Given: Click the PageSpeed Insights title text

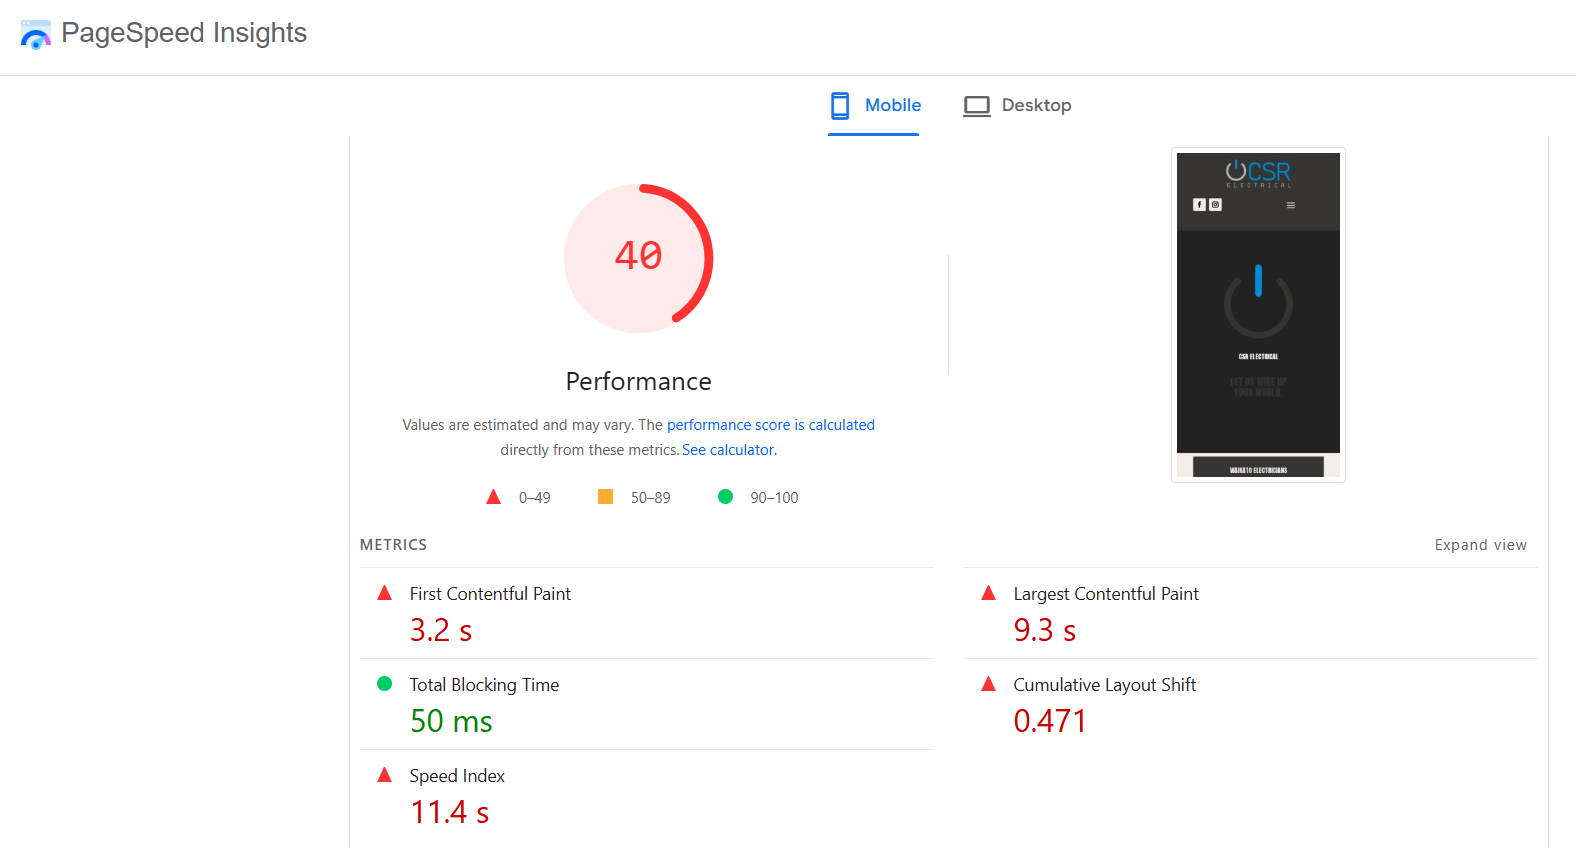Looking at the screenshot, I should (x=184, y=33).
